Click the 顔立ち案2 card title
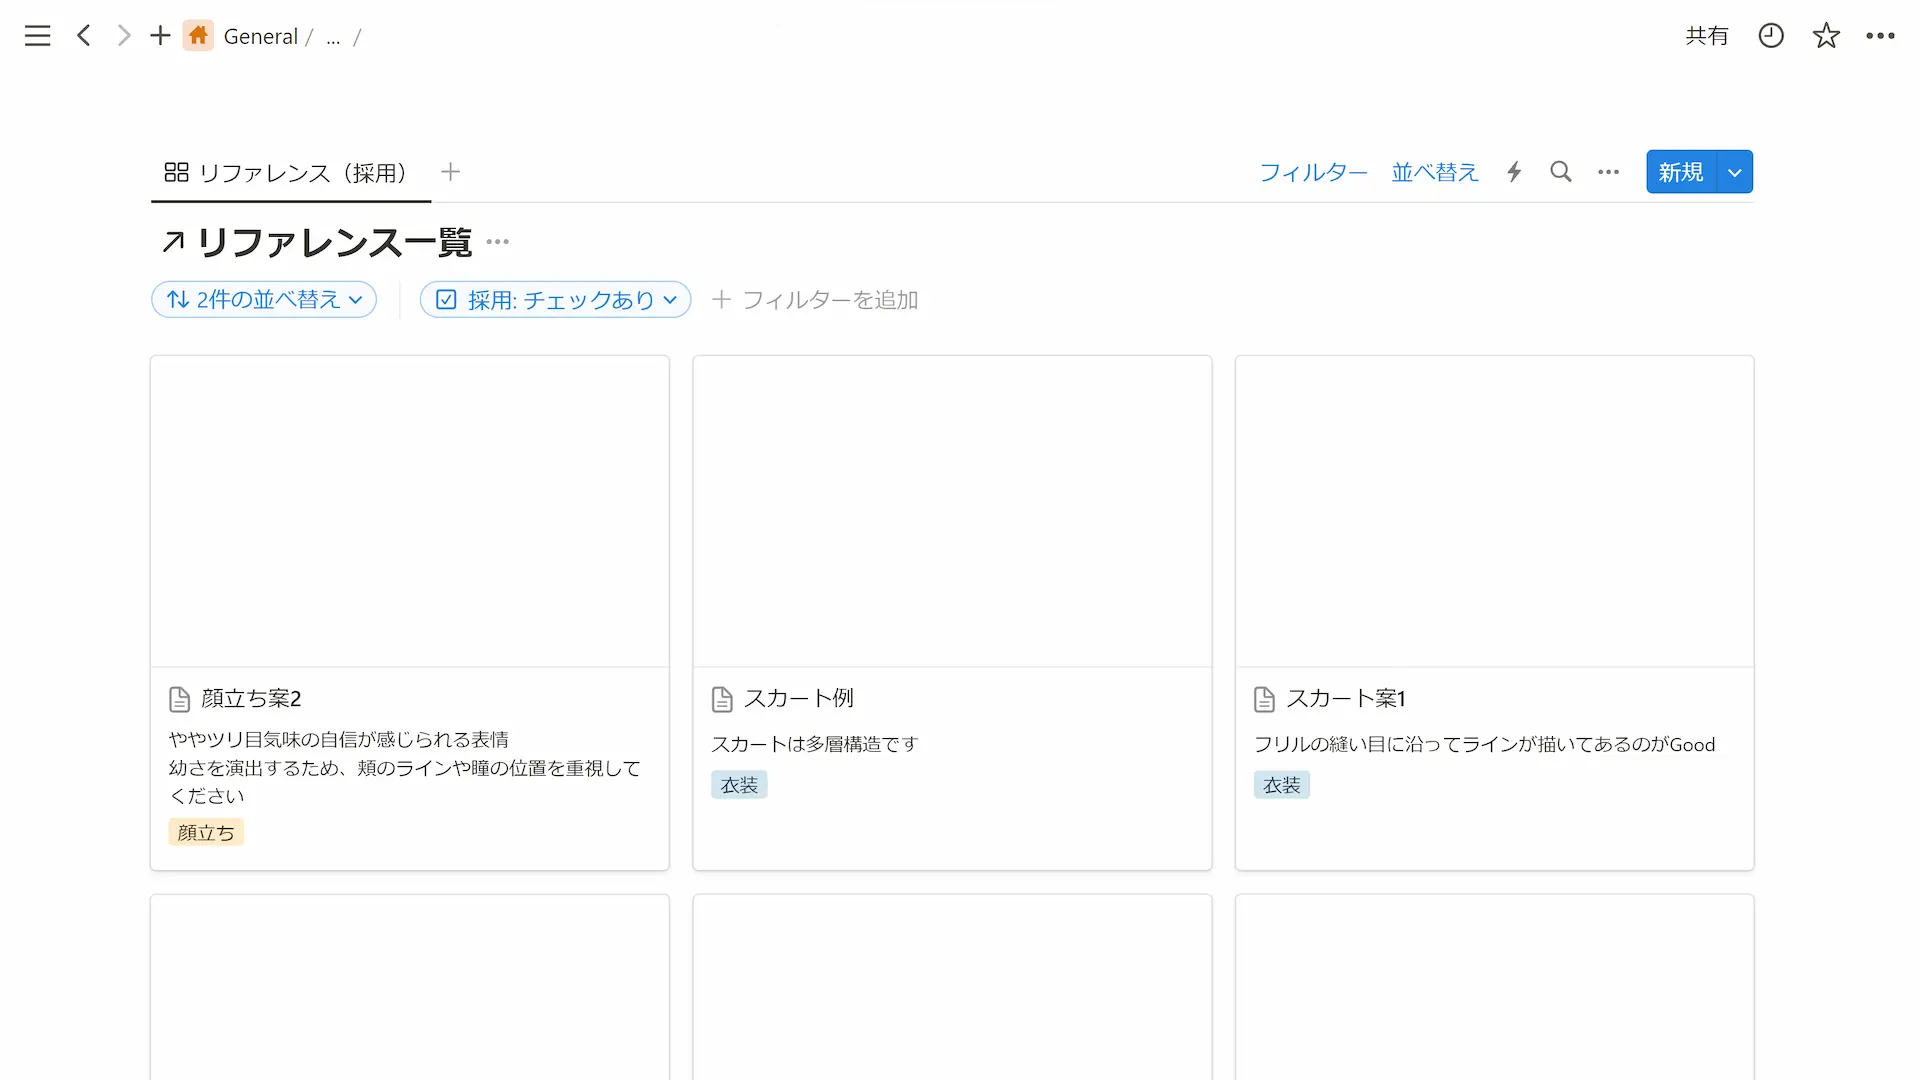Viewport: 1920px width, 1080px height. coord(252,698)
